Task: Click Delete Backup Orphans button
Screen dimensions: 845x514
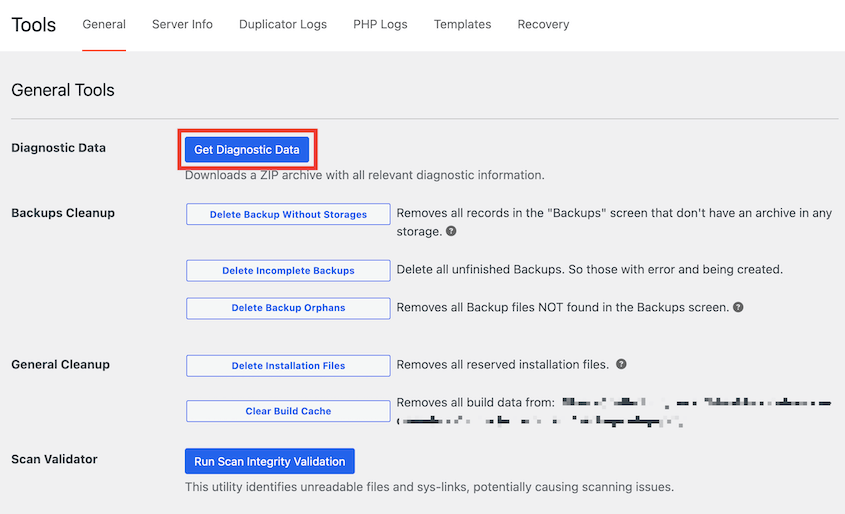Action: click(x=288, y=308)
